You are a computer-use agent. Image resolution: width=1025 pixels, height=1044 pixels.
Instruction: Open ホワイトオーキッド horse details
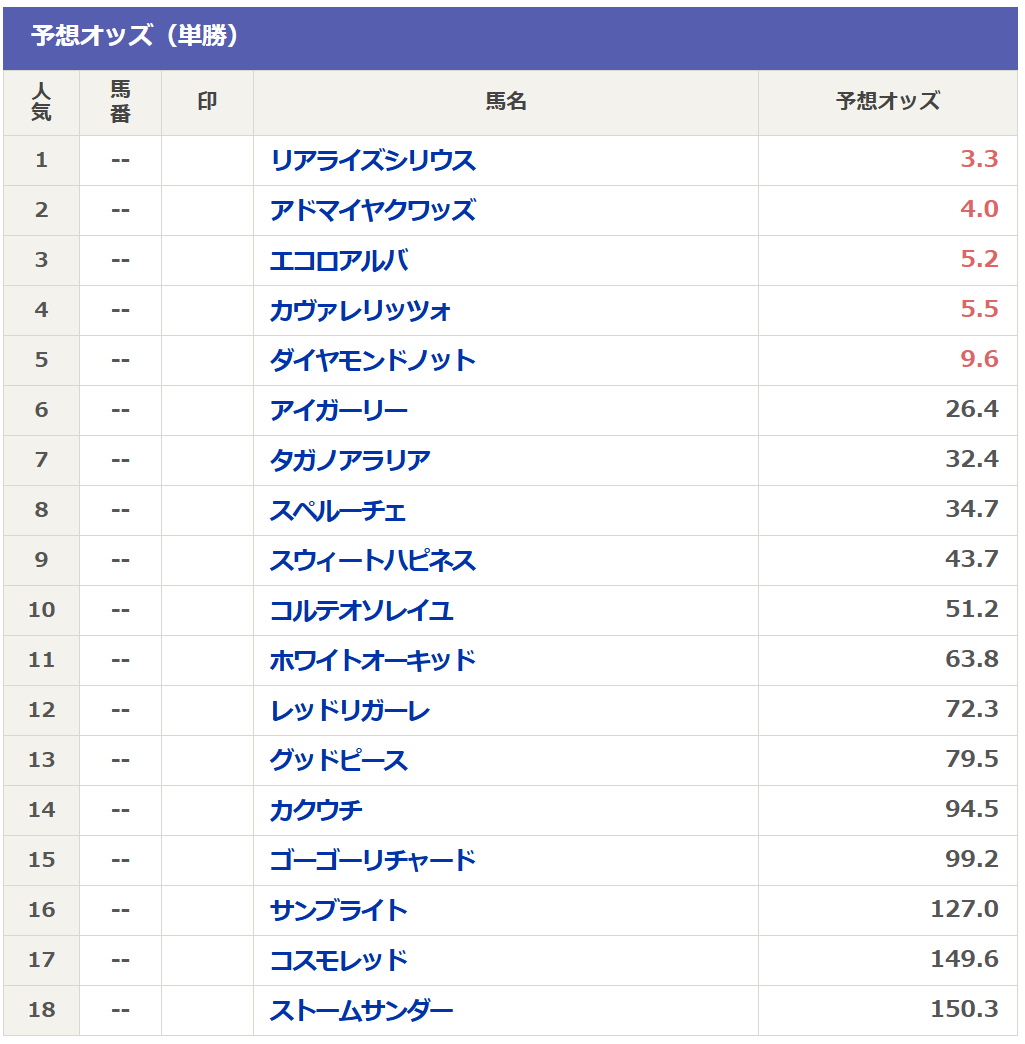pyautogui.click(x=372, y=661)
